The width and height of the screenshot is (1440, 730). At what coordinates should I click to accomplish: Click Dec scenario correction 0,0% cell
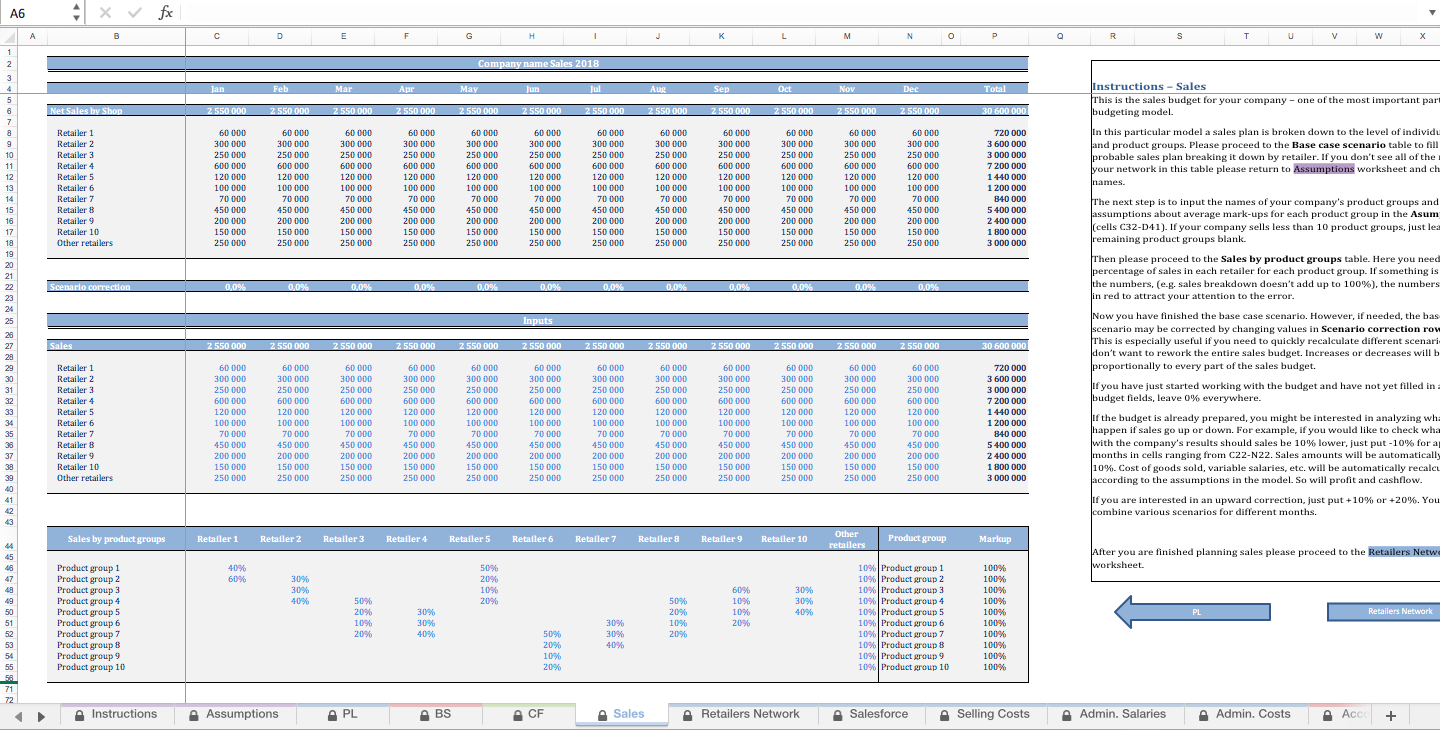[x=910, y=287]
